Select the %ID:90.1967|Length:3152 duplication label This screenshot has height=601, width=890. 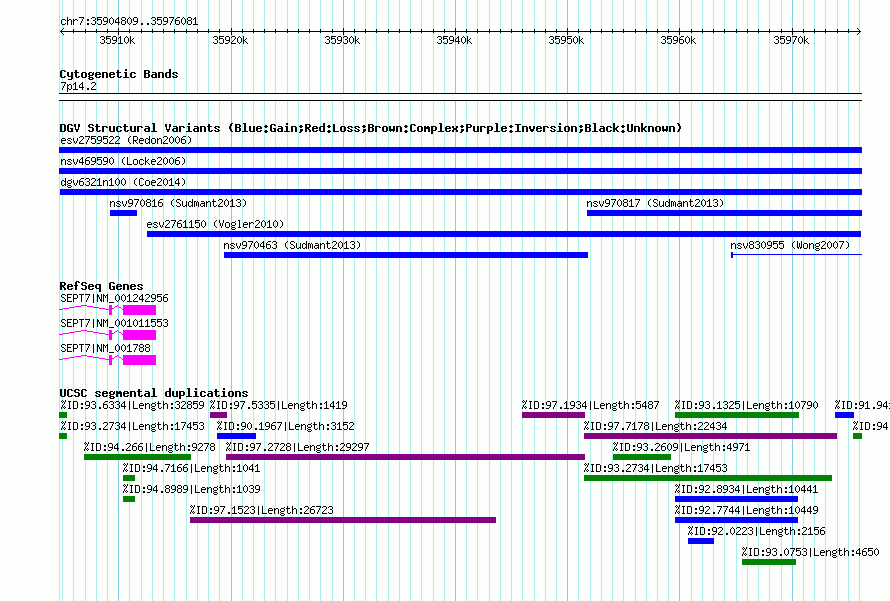(286, 426)
